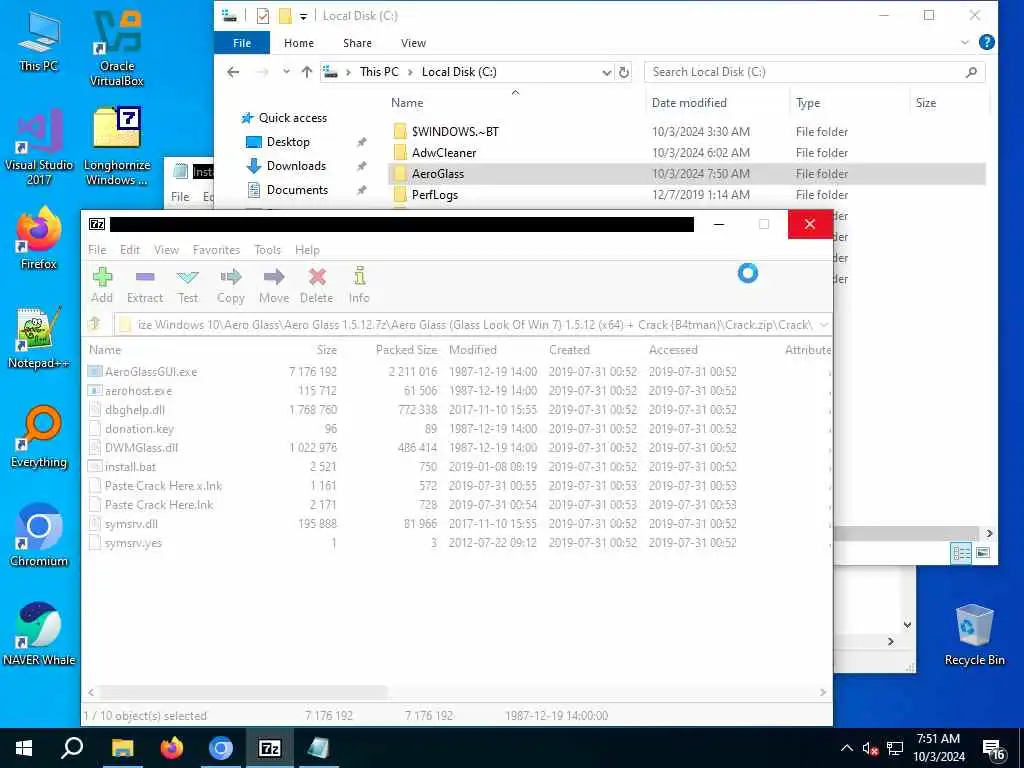Select DWMGlass.dll in the archive list
The width and height of the screenshot is (1024, 768).
pos(141,447)
